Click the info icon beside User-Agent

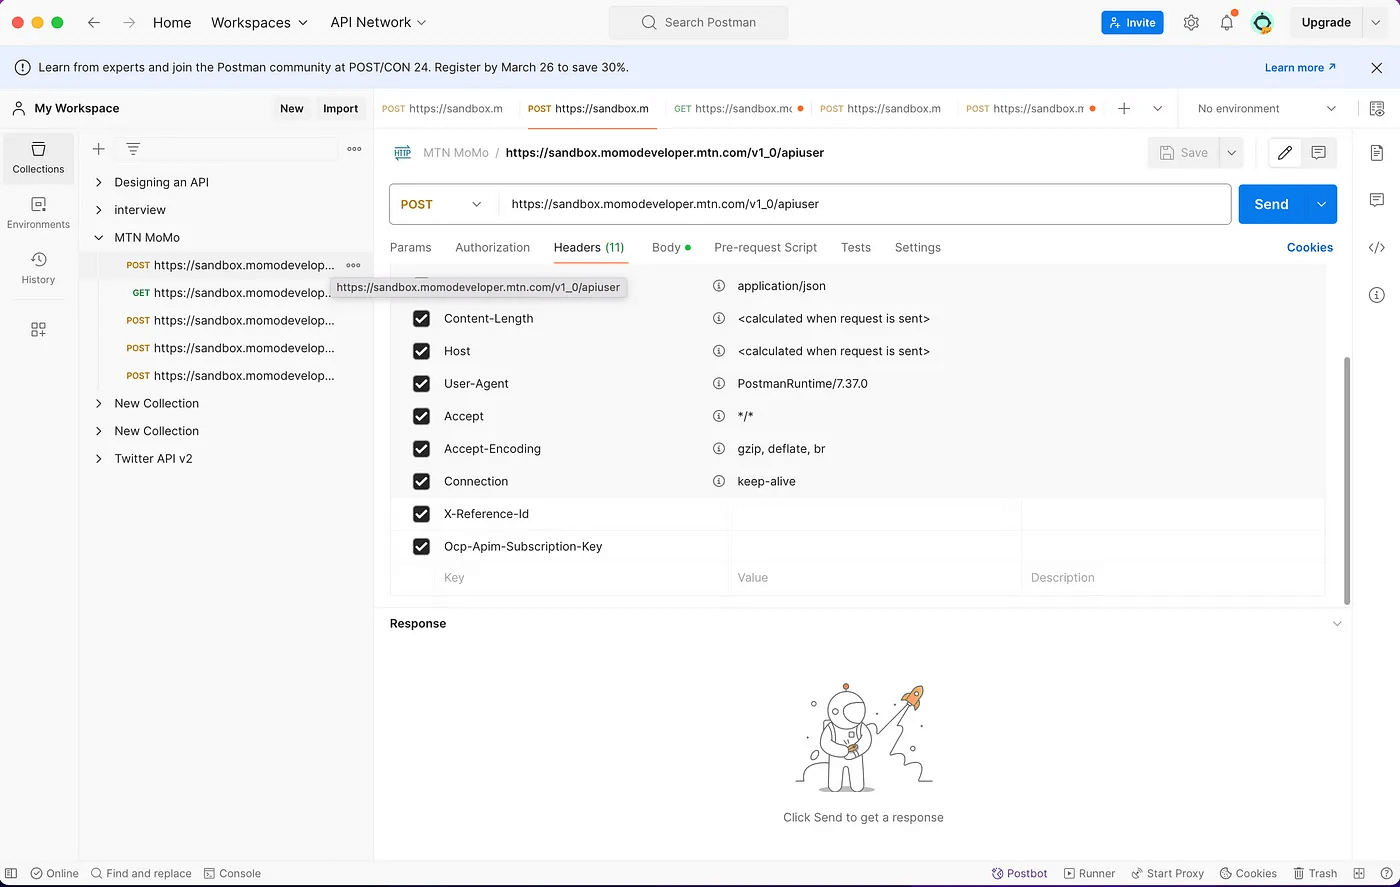coord(718,383)
